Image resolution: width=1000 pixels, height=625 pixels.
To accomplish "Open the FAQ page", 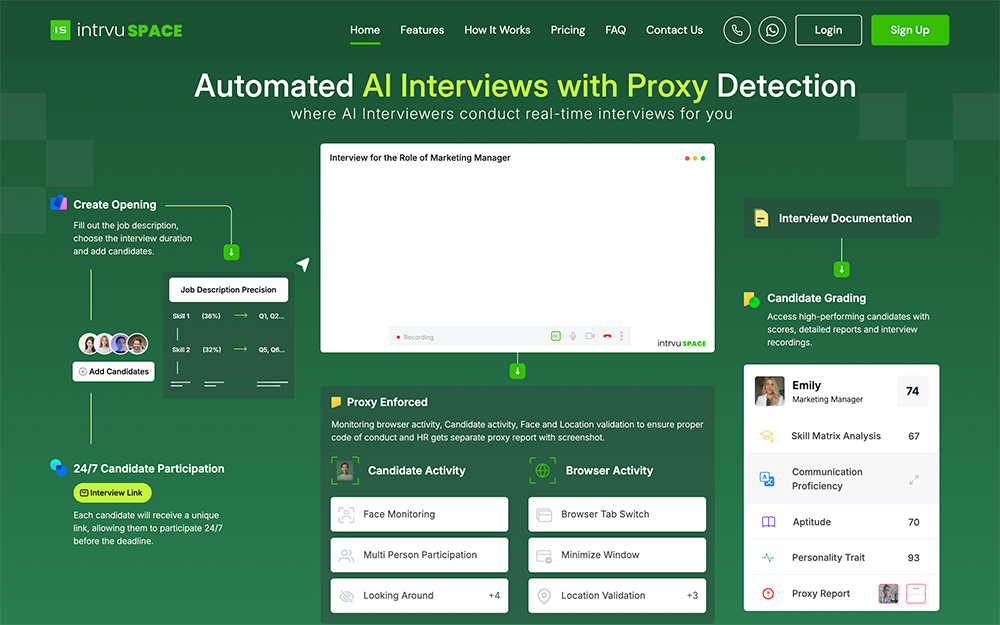I will 615,30.
